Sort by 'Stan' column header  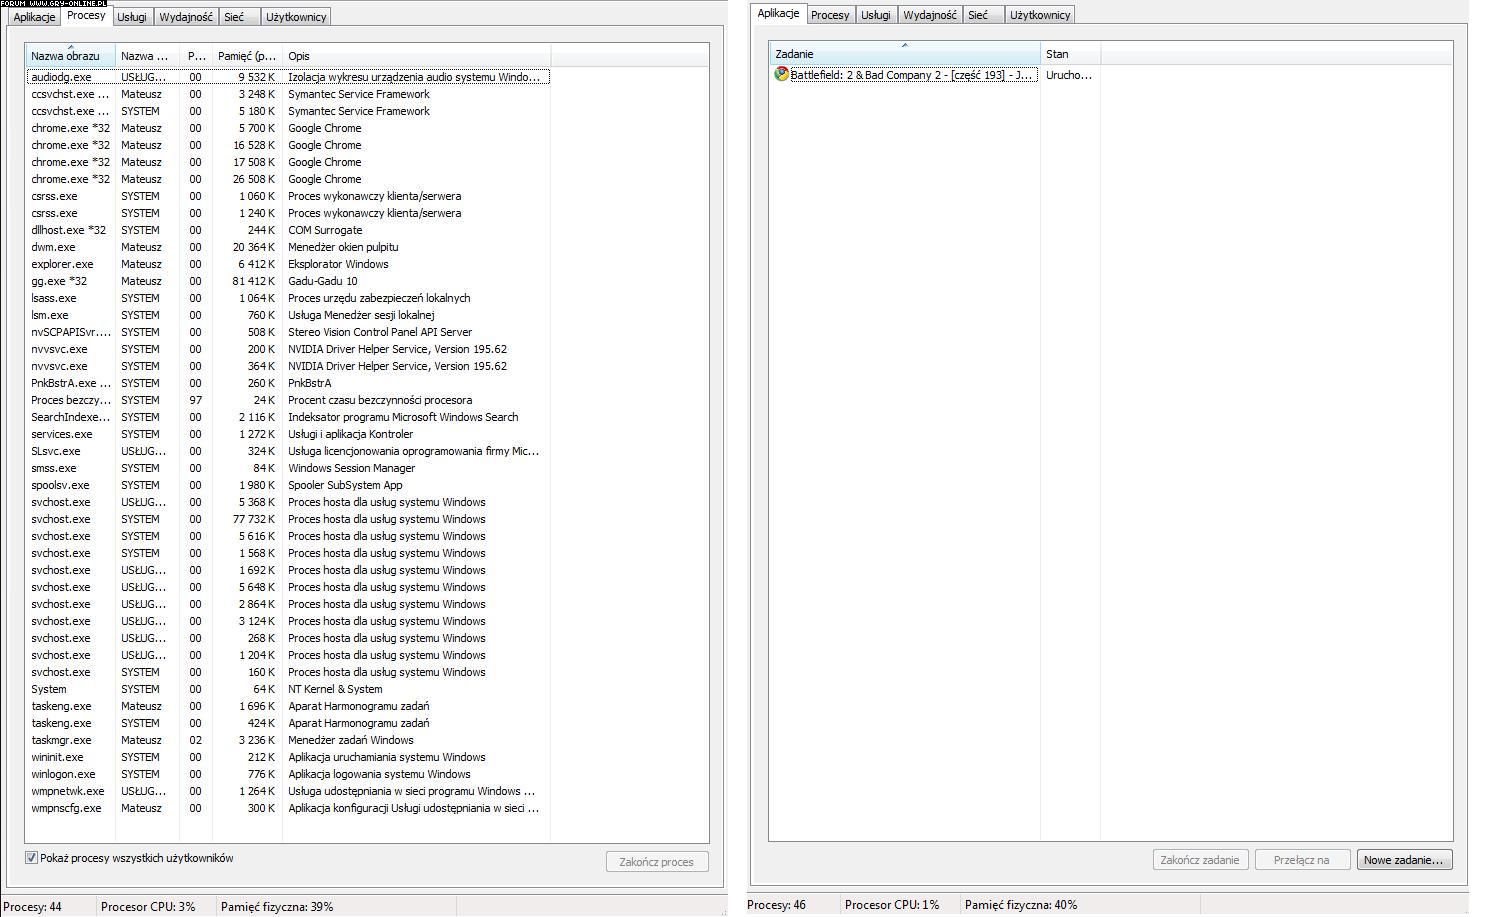(x=1070, y=54)
